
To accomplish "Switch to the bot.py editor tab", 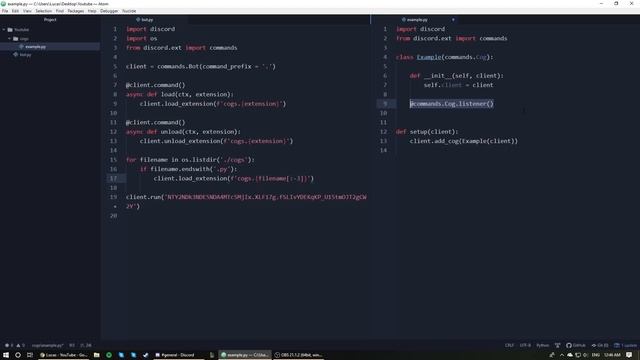I will (144, 20).
